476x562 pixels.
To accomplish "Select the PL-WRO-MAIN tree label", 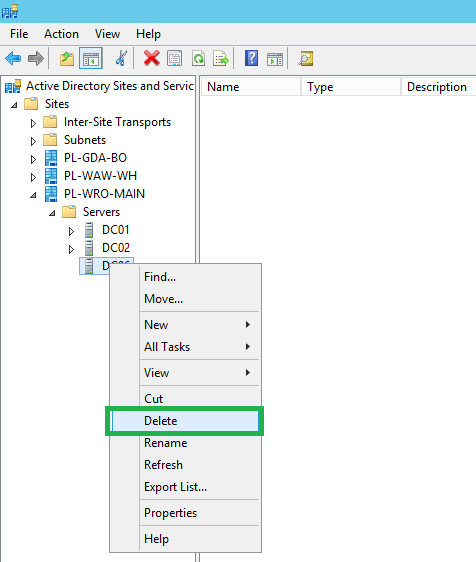I will [104, 194].
